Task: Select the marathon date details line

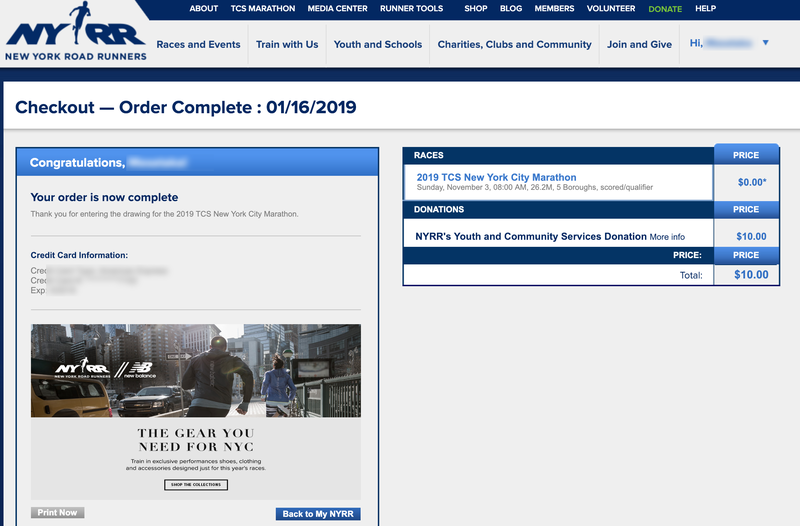Action: [x=535, y=187]
